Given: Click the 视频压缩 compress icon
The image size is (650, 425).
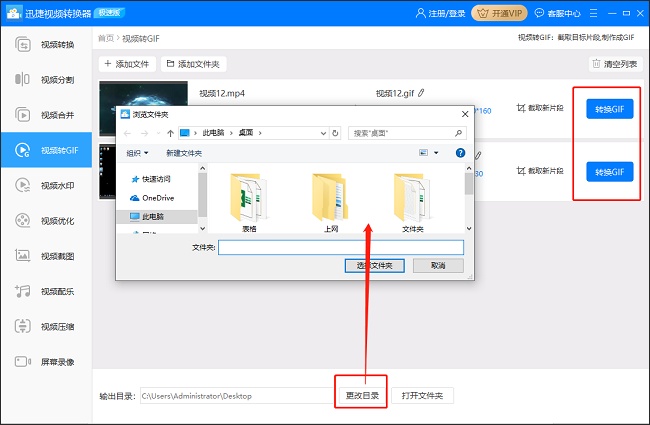Looking at the screenshot, I should point(22,326).
